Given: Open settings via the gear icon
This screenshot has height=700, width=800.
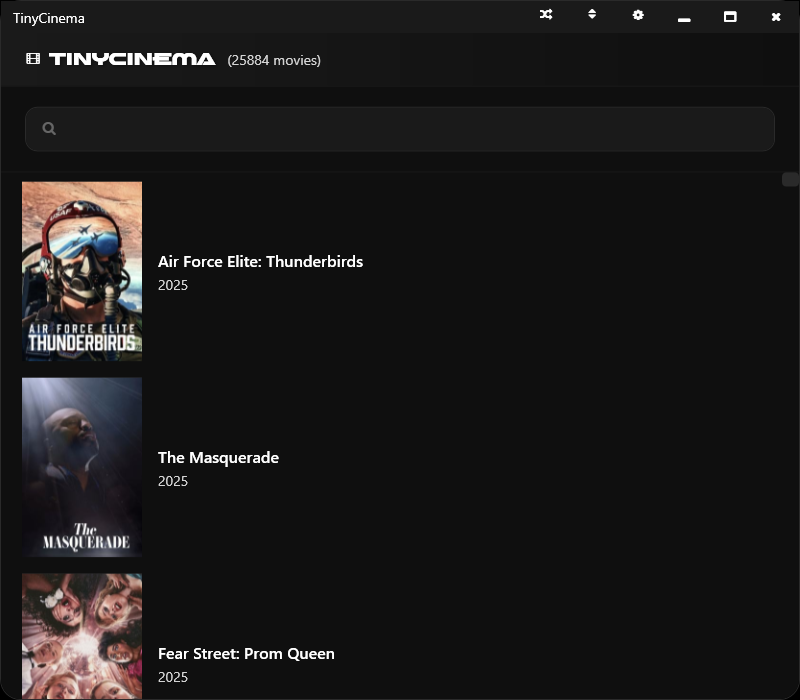Looking at the screenshot, I should 638,15.
